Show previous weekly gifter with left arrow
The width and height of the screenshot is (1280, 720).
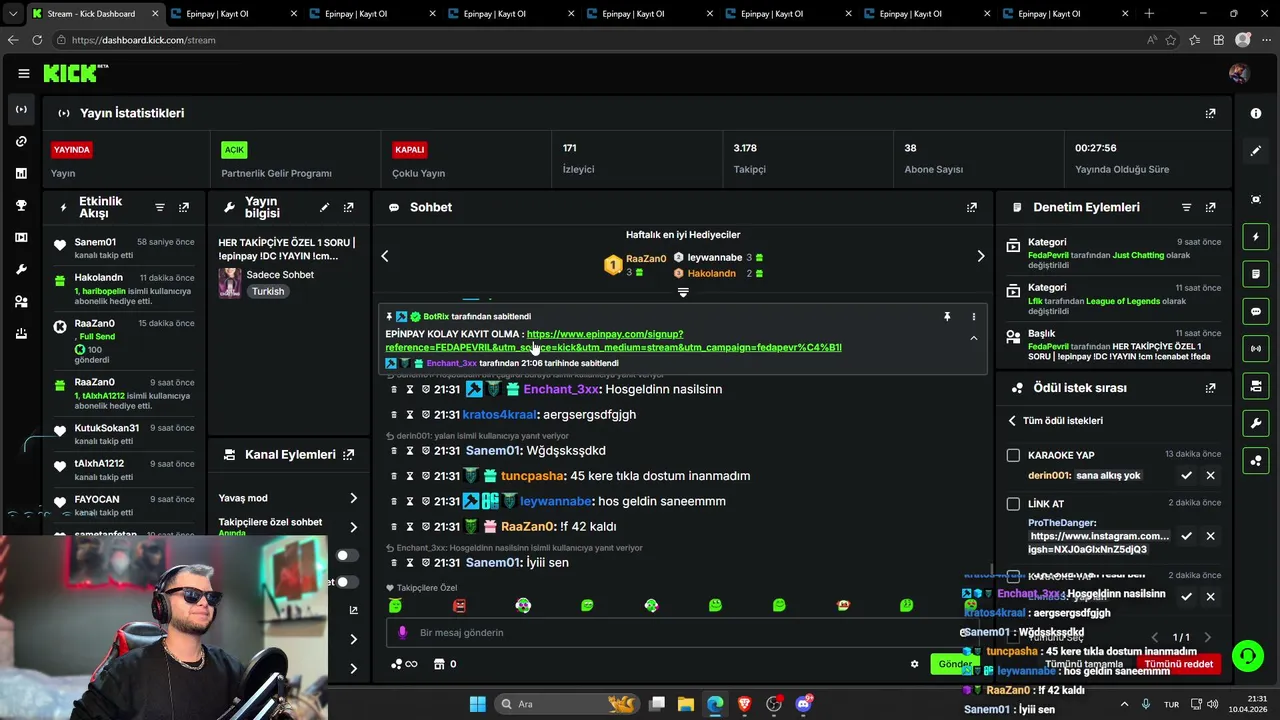pos(384,256)
